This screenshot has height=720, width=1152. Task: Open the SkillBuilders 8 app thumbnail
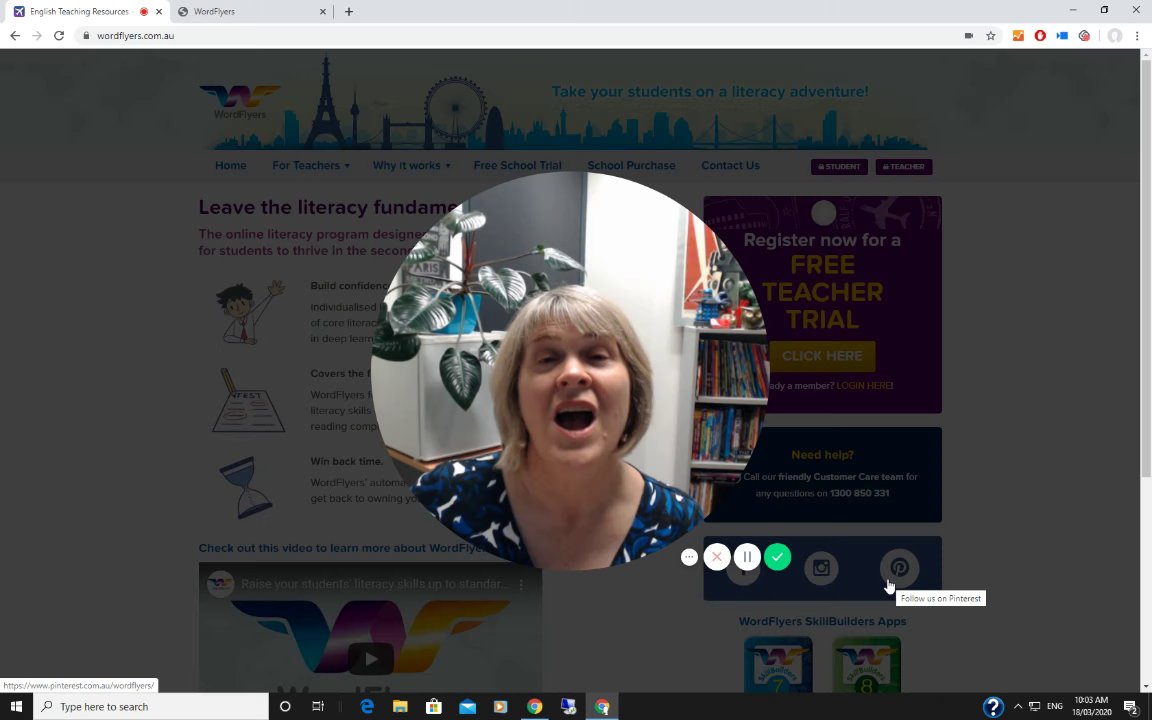pyautogui.click(x=866, y=666)
